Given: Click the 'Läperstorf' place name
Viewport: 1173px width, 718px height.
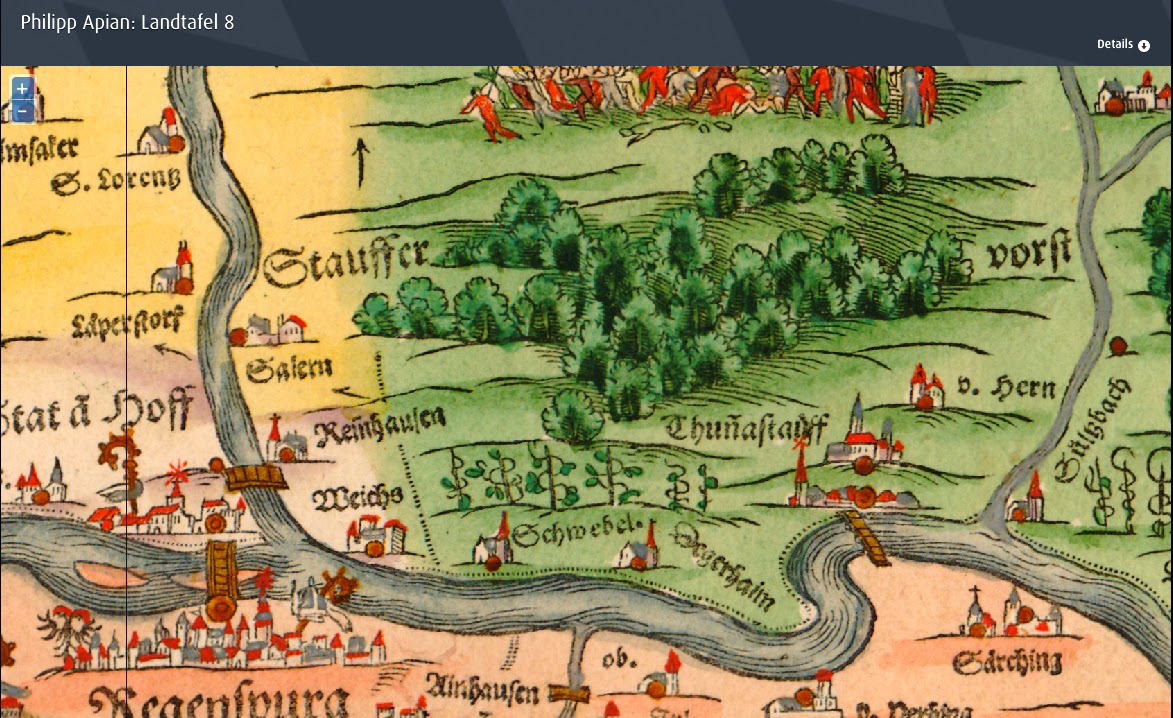Looking at the screenshot, I should (x=127, y=322).
